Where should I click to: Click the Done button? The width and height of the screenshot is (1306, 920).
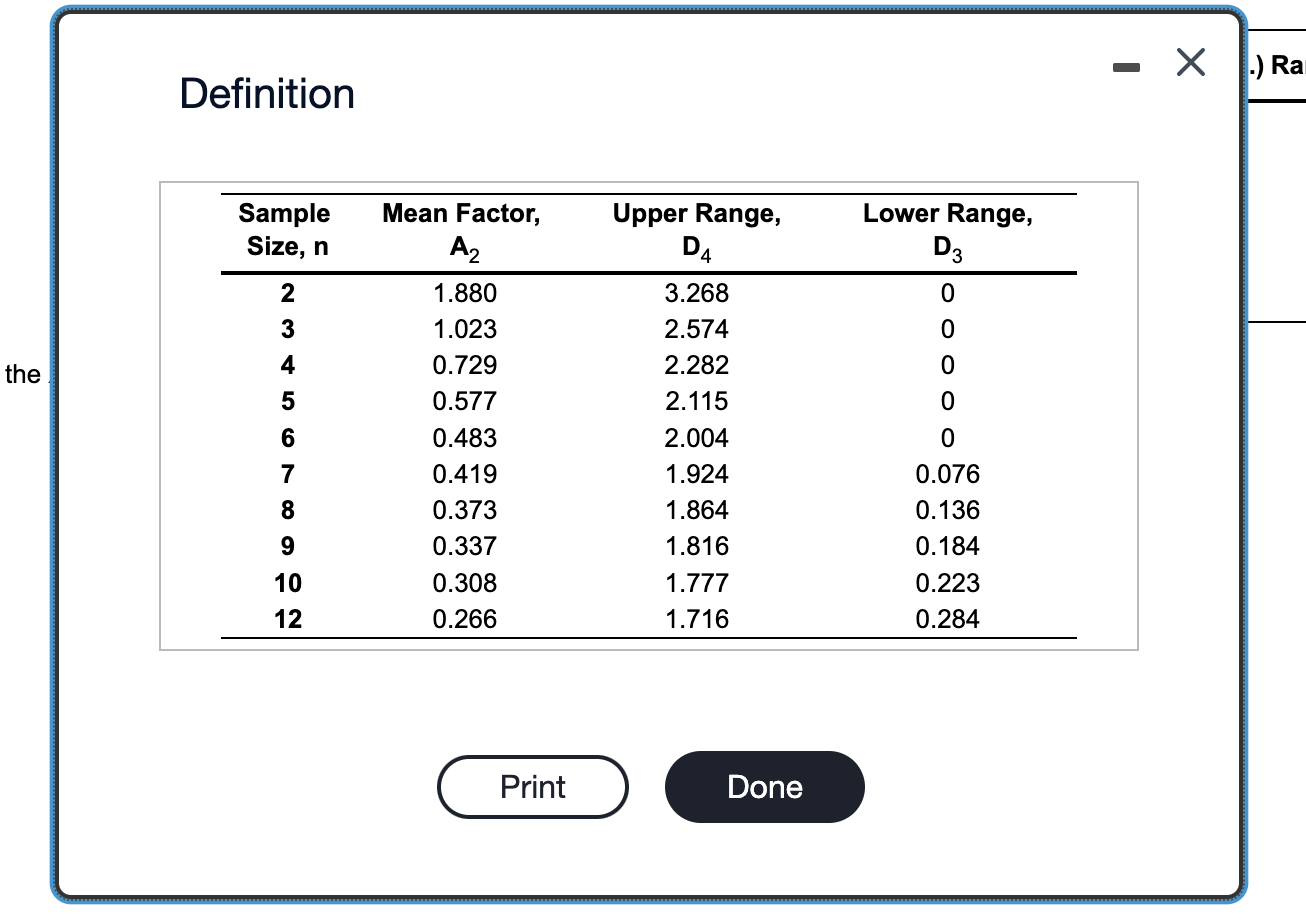(x=764, y=787)
